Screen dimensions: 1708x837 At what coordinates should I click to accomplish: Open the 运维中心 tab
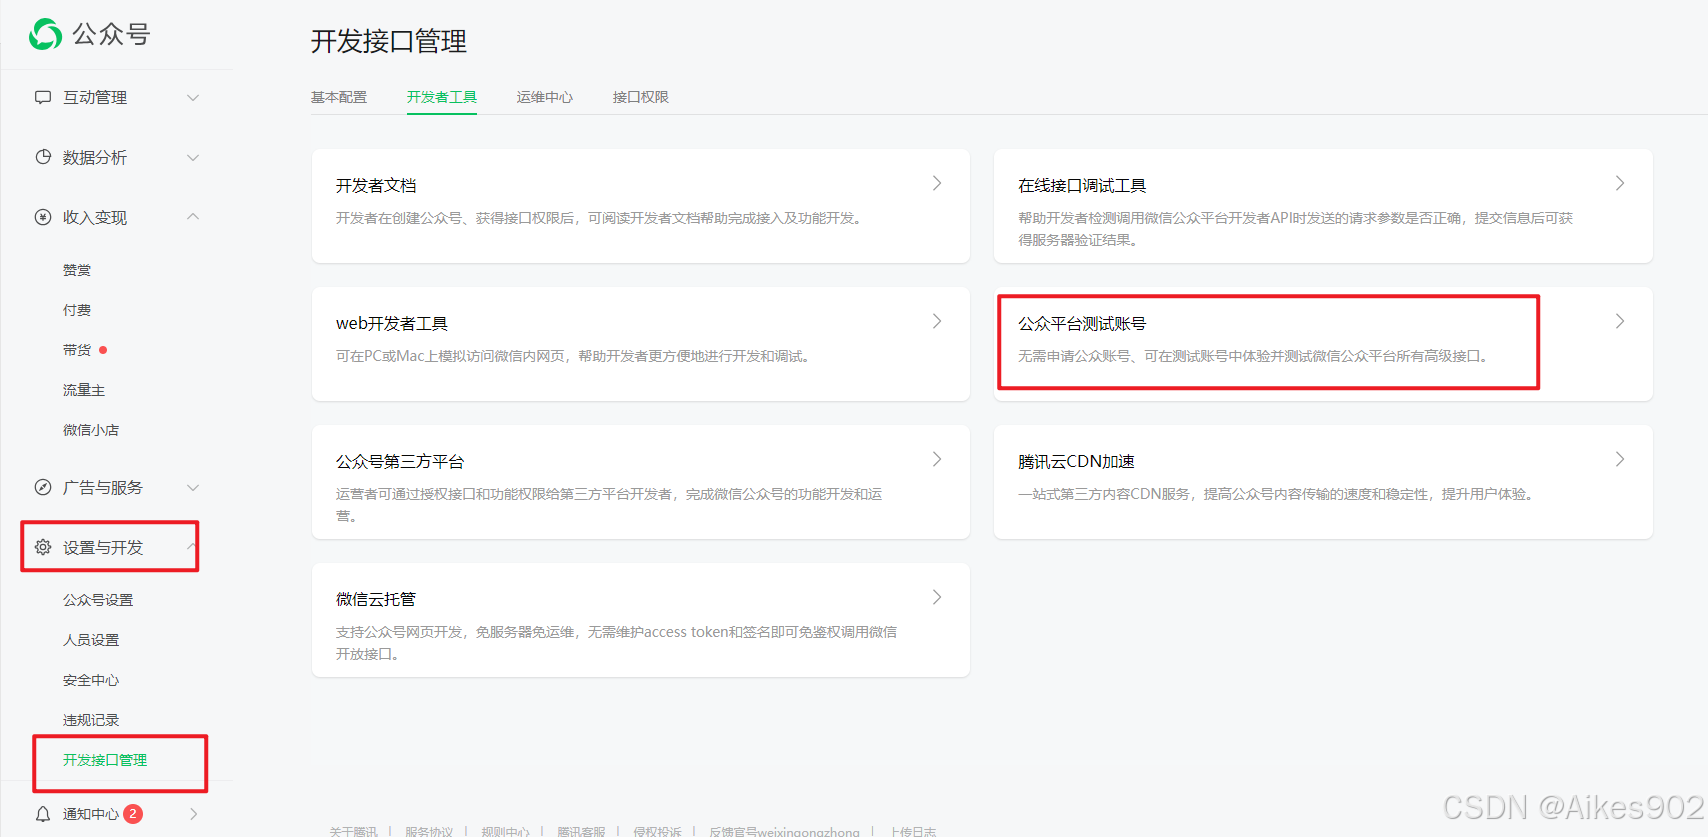(545, 97)
